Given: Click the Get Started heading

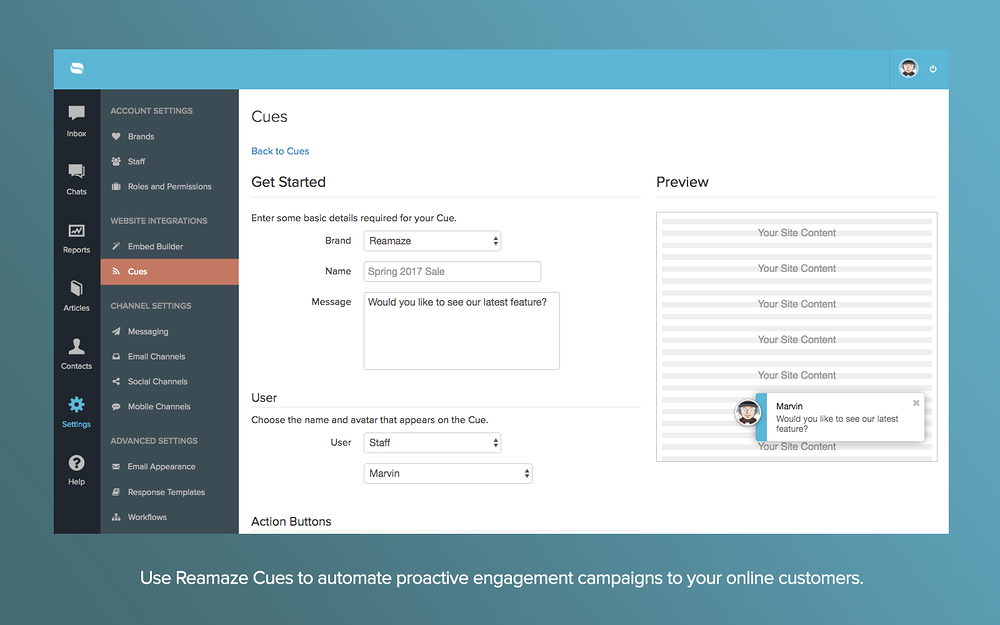Looking at the screenshot, I should pyautogui.click(x=288, y=182).
